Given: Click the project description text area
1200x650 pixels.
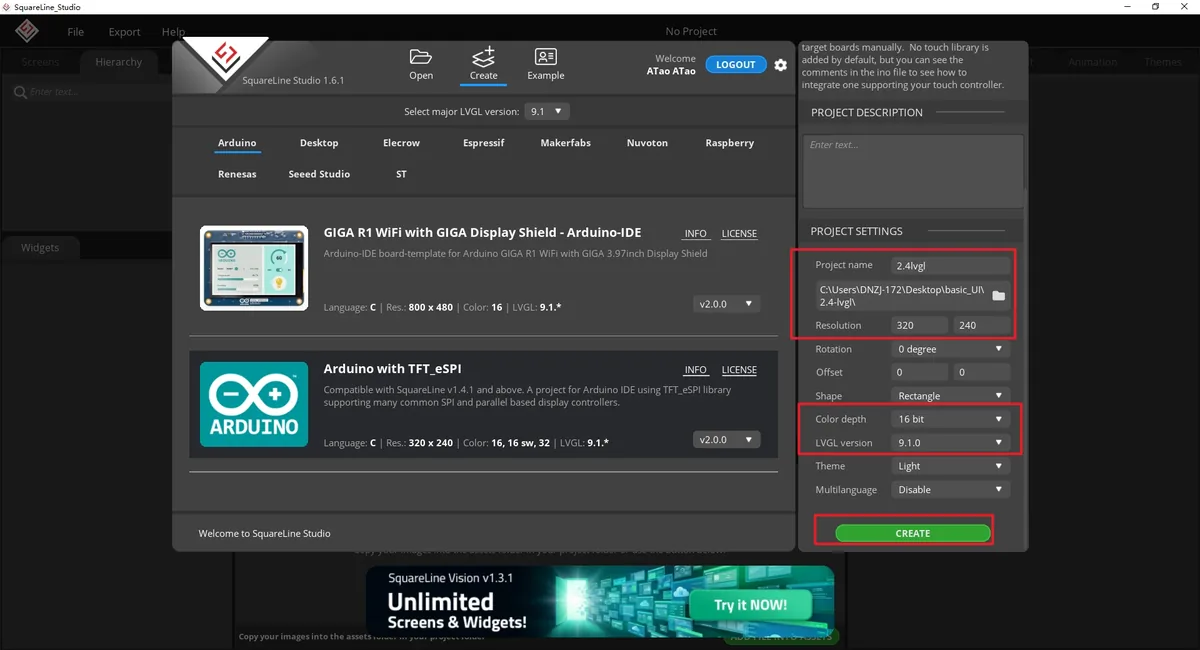Looking at the screenshot, I should 912,171.
